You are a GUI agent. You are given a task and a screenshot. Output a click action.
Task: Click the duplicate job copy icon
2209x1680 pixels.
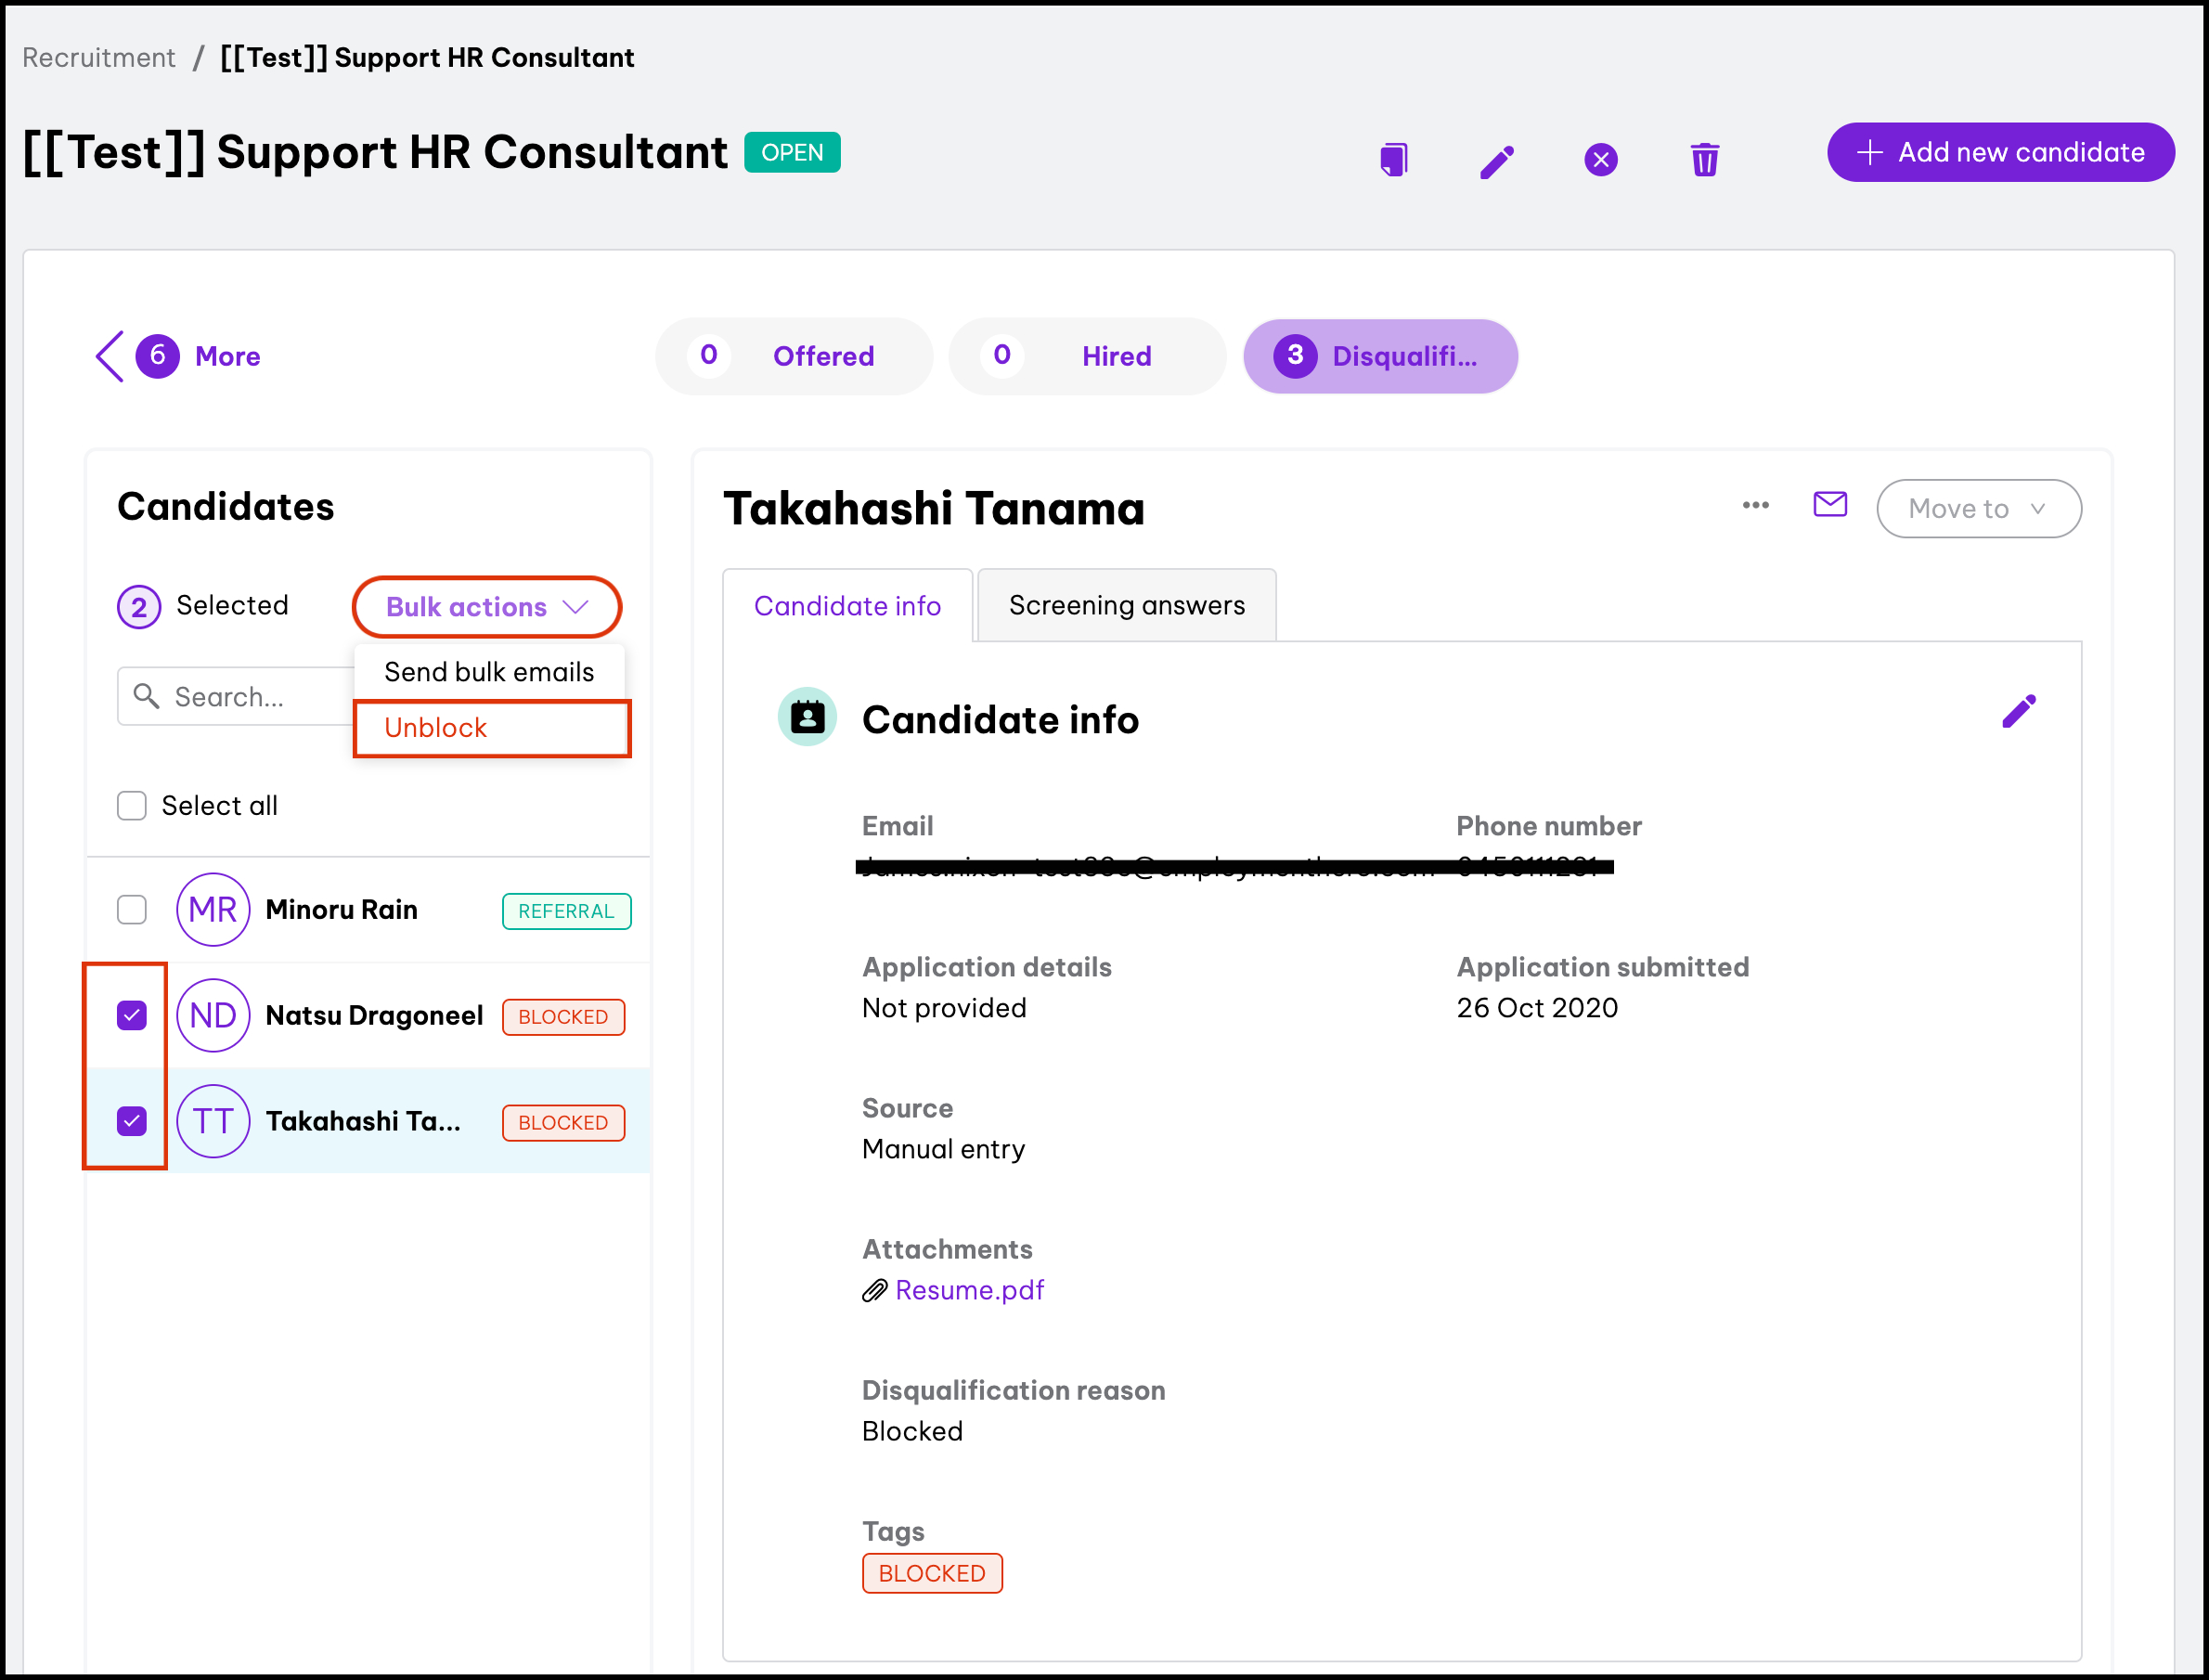click(1393, 159)
